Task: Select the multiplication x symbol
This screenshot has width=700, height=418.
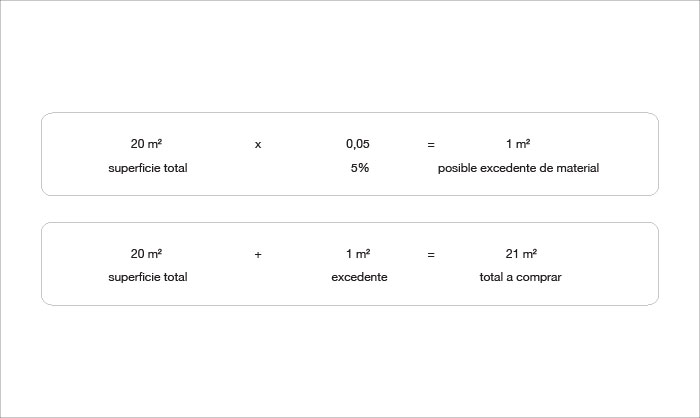Action: pos(258,145)
